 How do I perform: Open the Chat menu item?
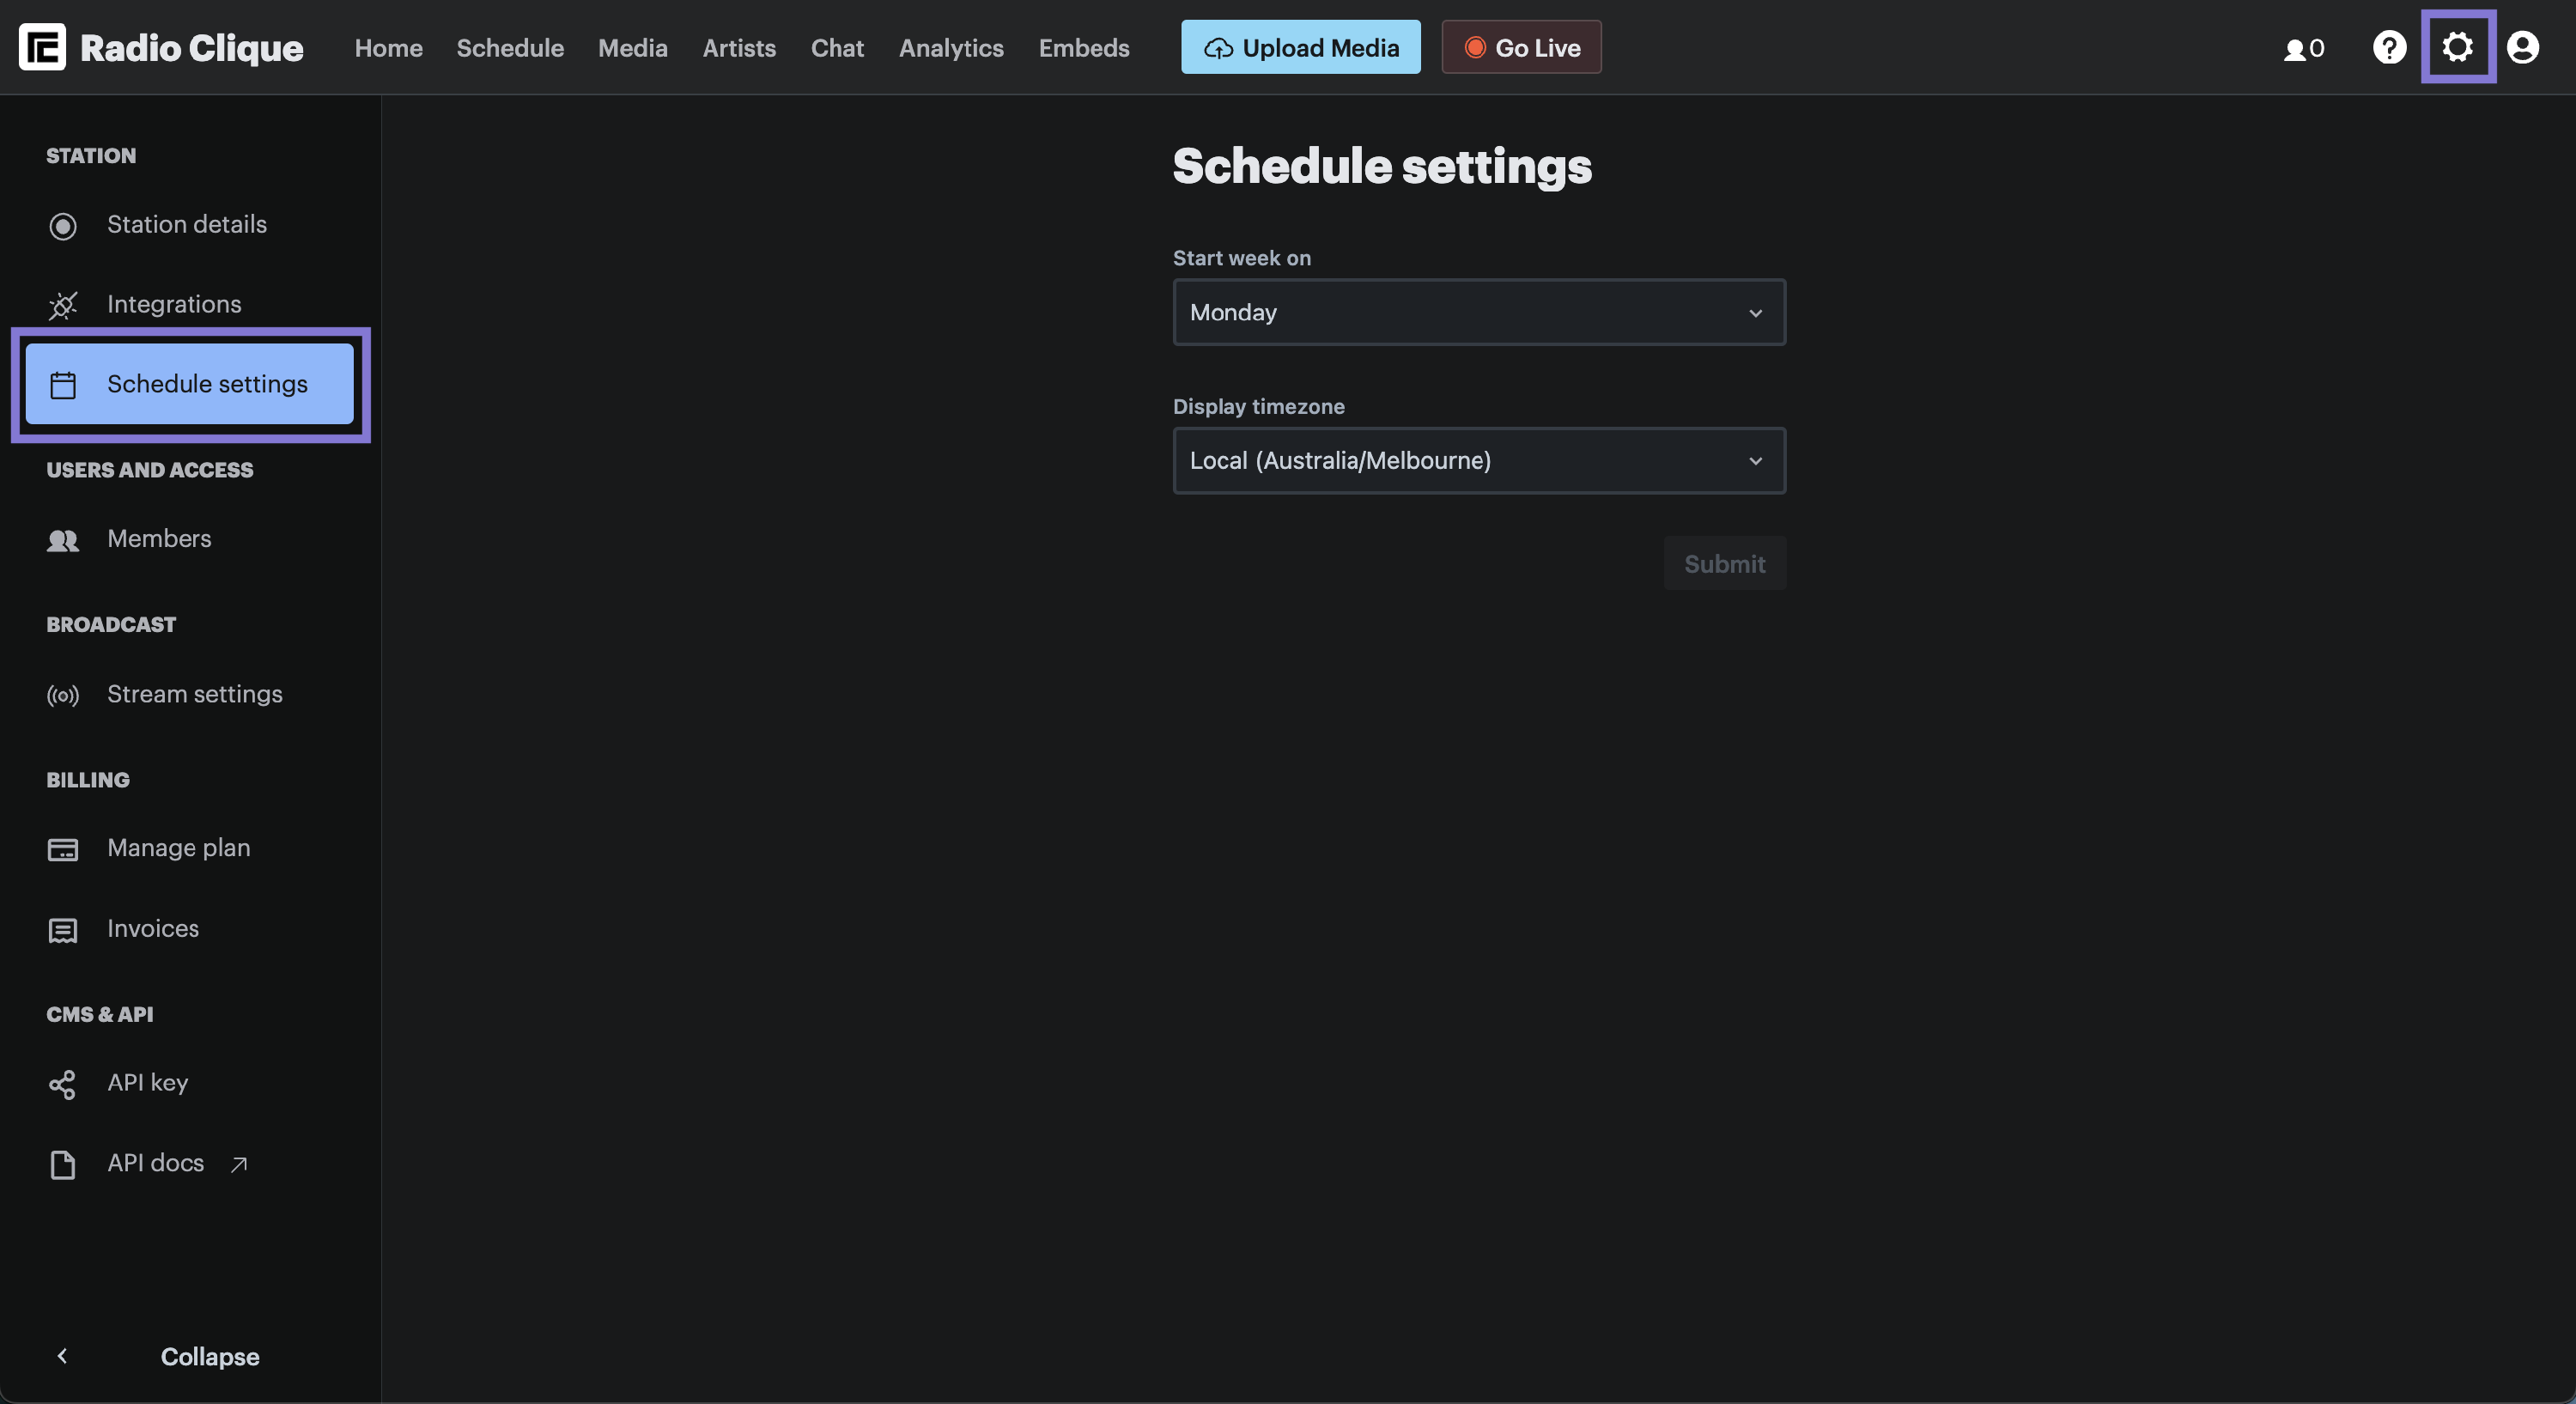click(837, 47)
